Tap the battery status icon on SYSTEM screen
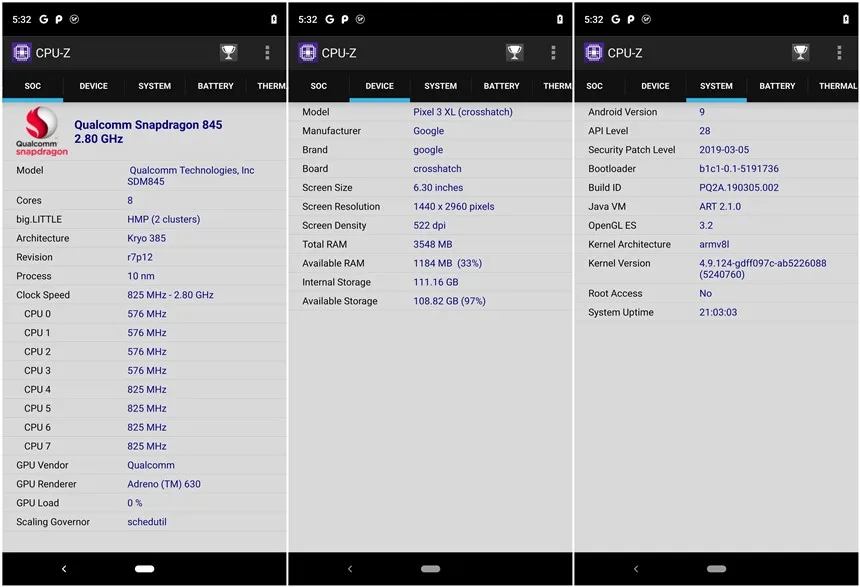 [846, 19]
